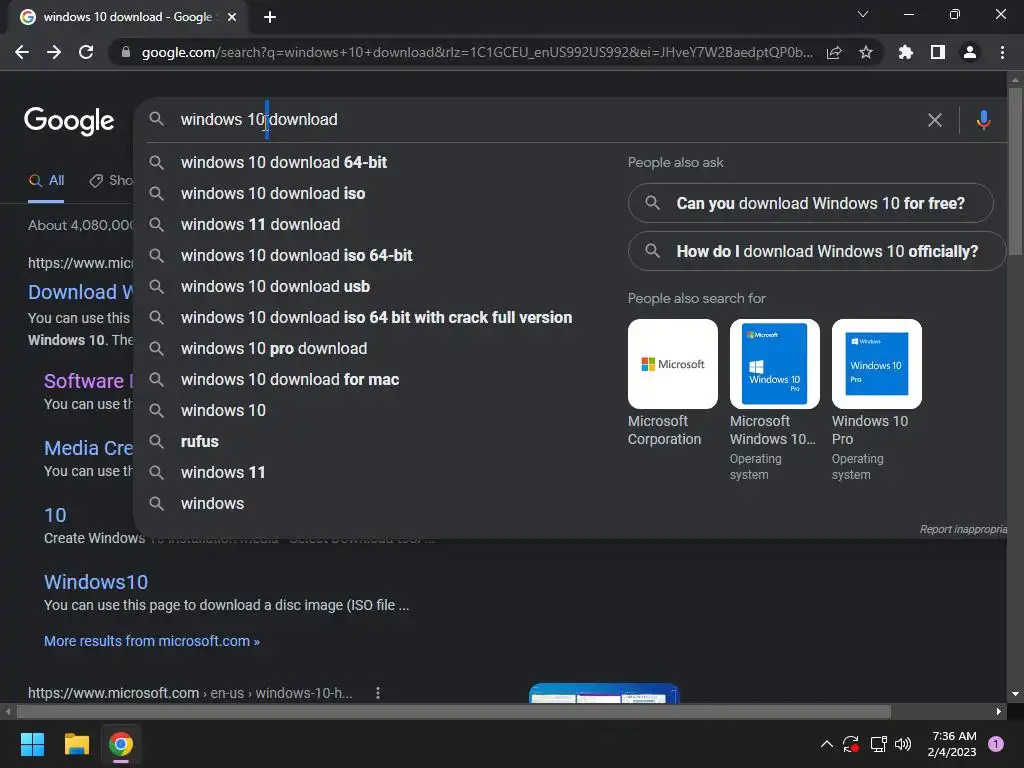The image size is (1024, 768).
Task: Share this page via address bar icon
Action: coord(834,52)
